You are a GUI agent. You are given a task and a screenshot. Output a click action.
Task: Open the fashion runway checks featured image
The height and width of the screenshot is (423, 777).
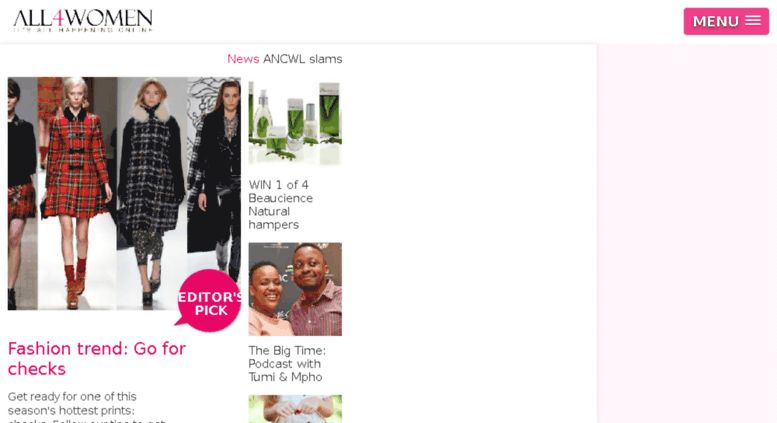pyautogui.click(x=124, y=194)
